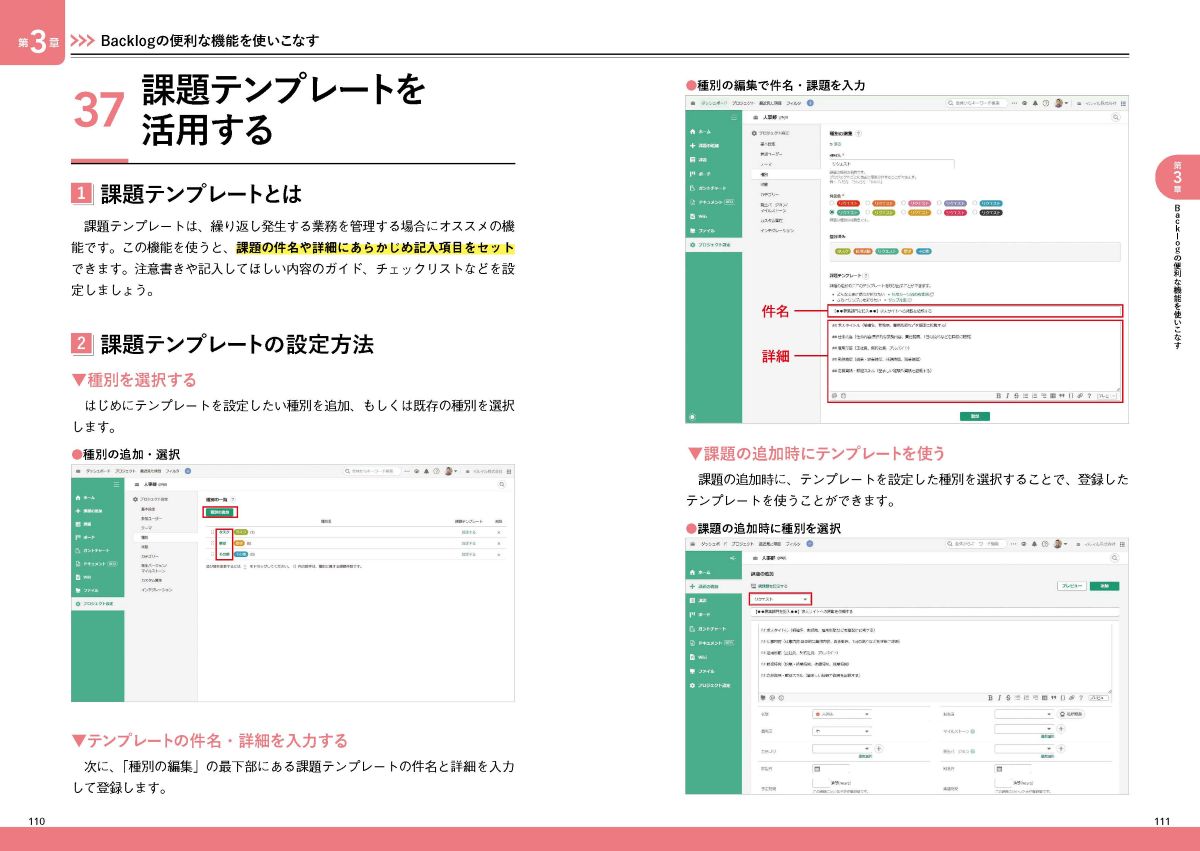Open the red-boxed issue type dropdown in add-issue screen
The width and height of the screenshot is (1200, 851).
pos(779,599)
